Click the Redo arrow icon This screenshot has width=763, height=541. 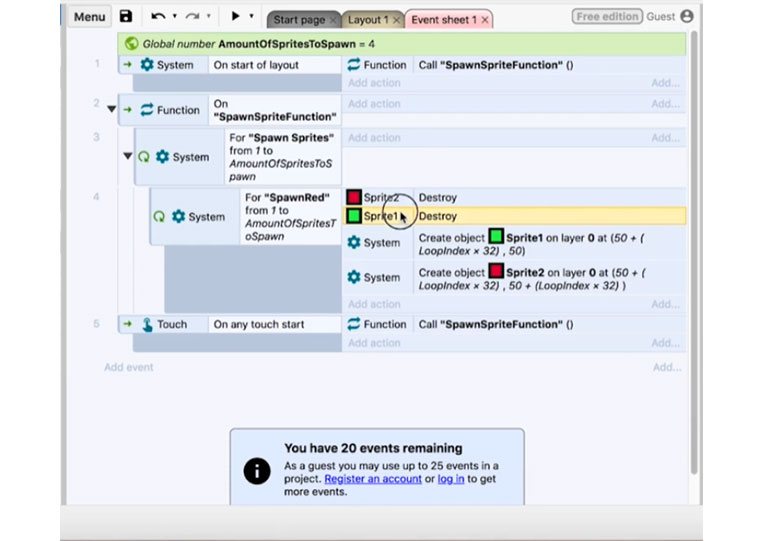coord(192,17)
